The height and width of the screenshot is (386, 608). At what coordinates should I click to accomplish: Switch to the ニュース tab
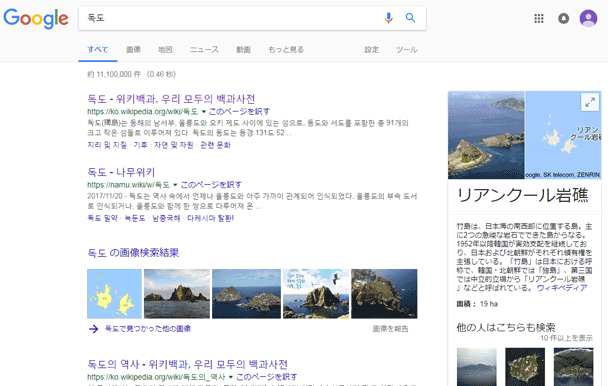204,50
